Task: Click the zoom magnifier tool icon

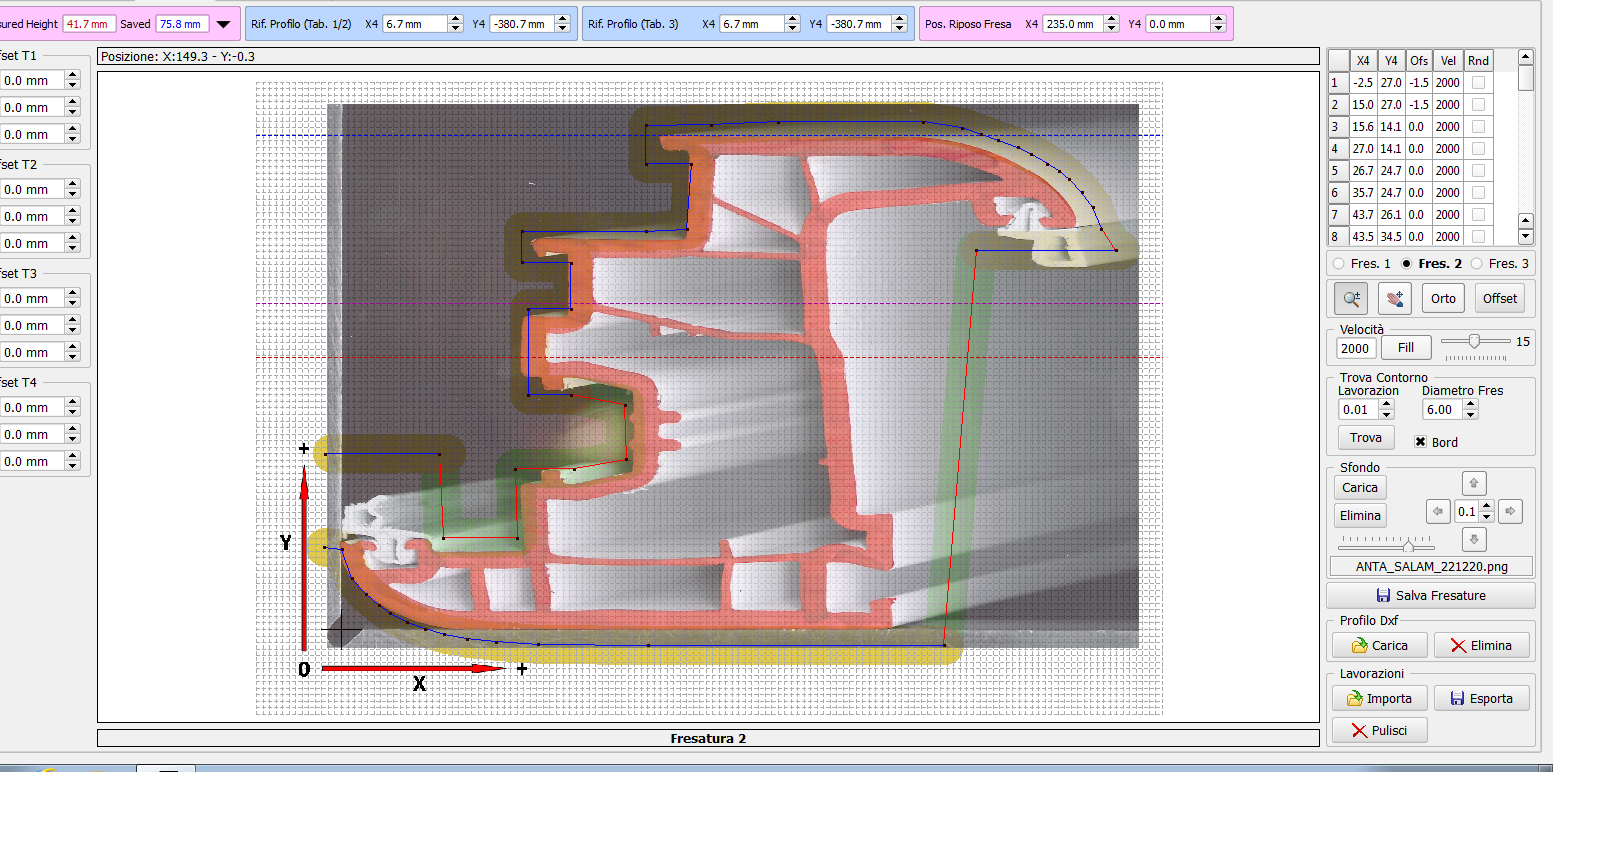Action: pos(1351,298)
